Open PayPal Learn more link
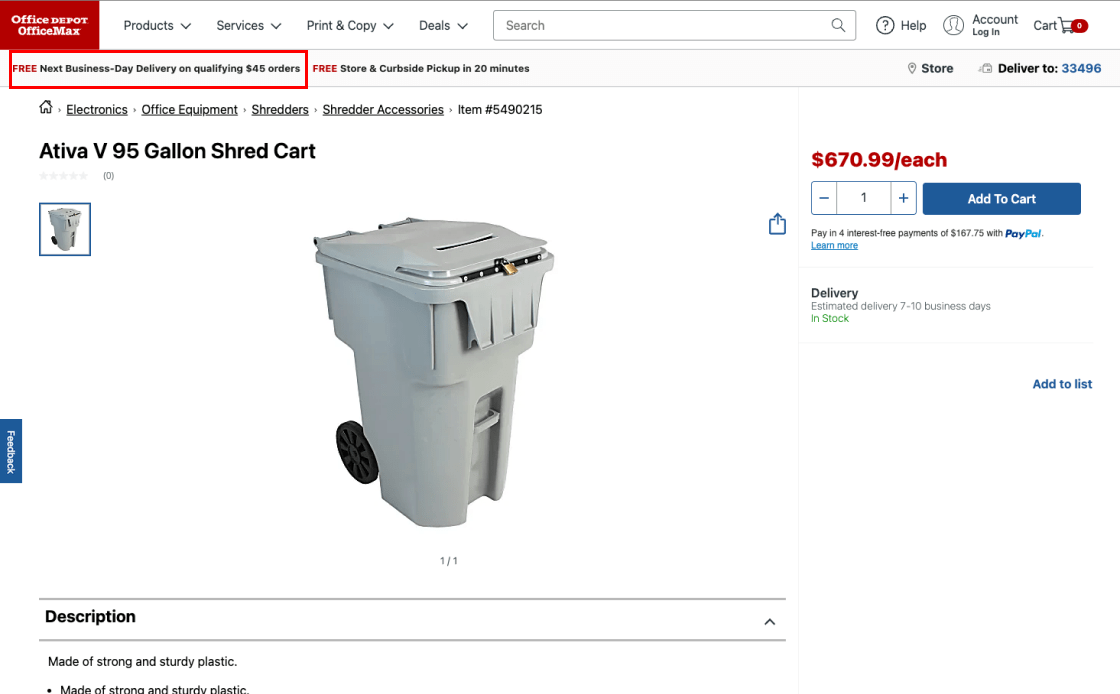 click(834, 246)
